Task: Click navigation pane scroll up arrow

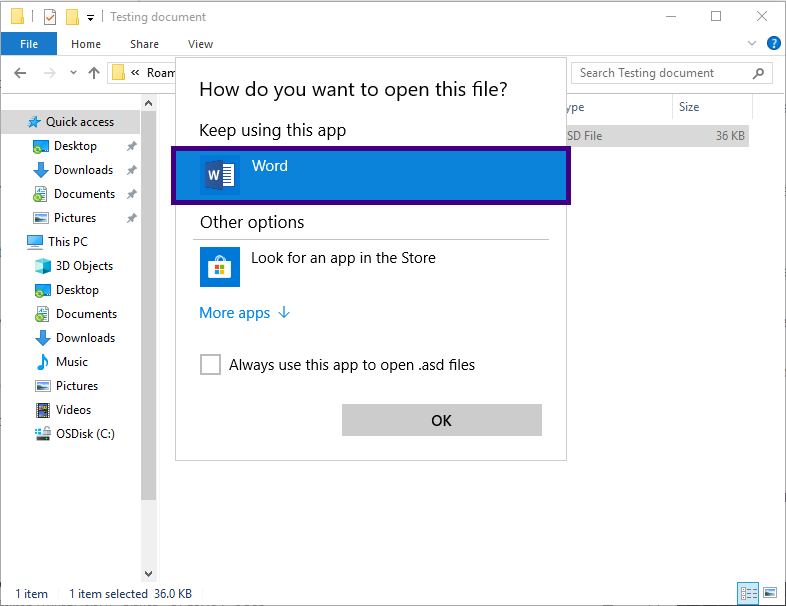Action: click(148, 103)
